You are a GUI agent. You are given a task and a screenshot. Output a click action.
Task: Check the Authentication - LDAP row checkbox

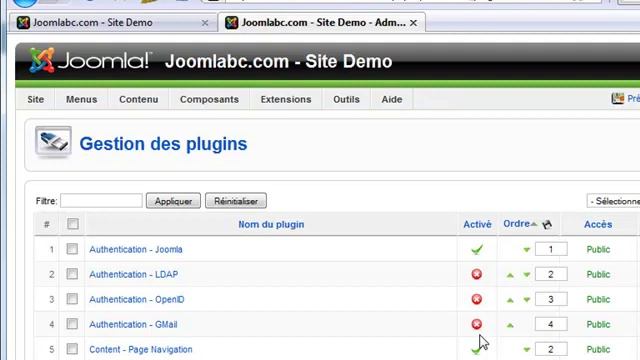pos(72,274)
